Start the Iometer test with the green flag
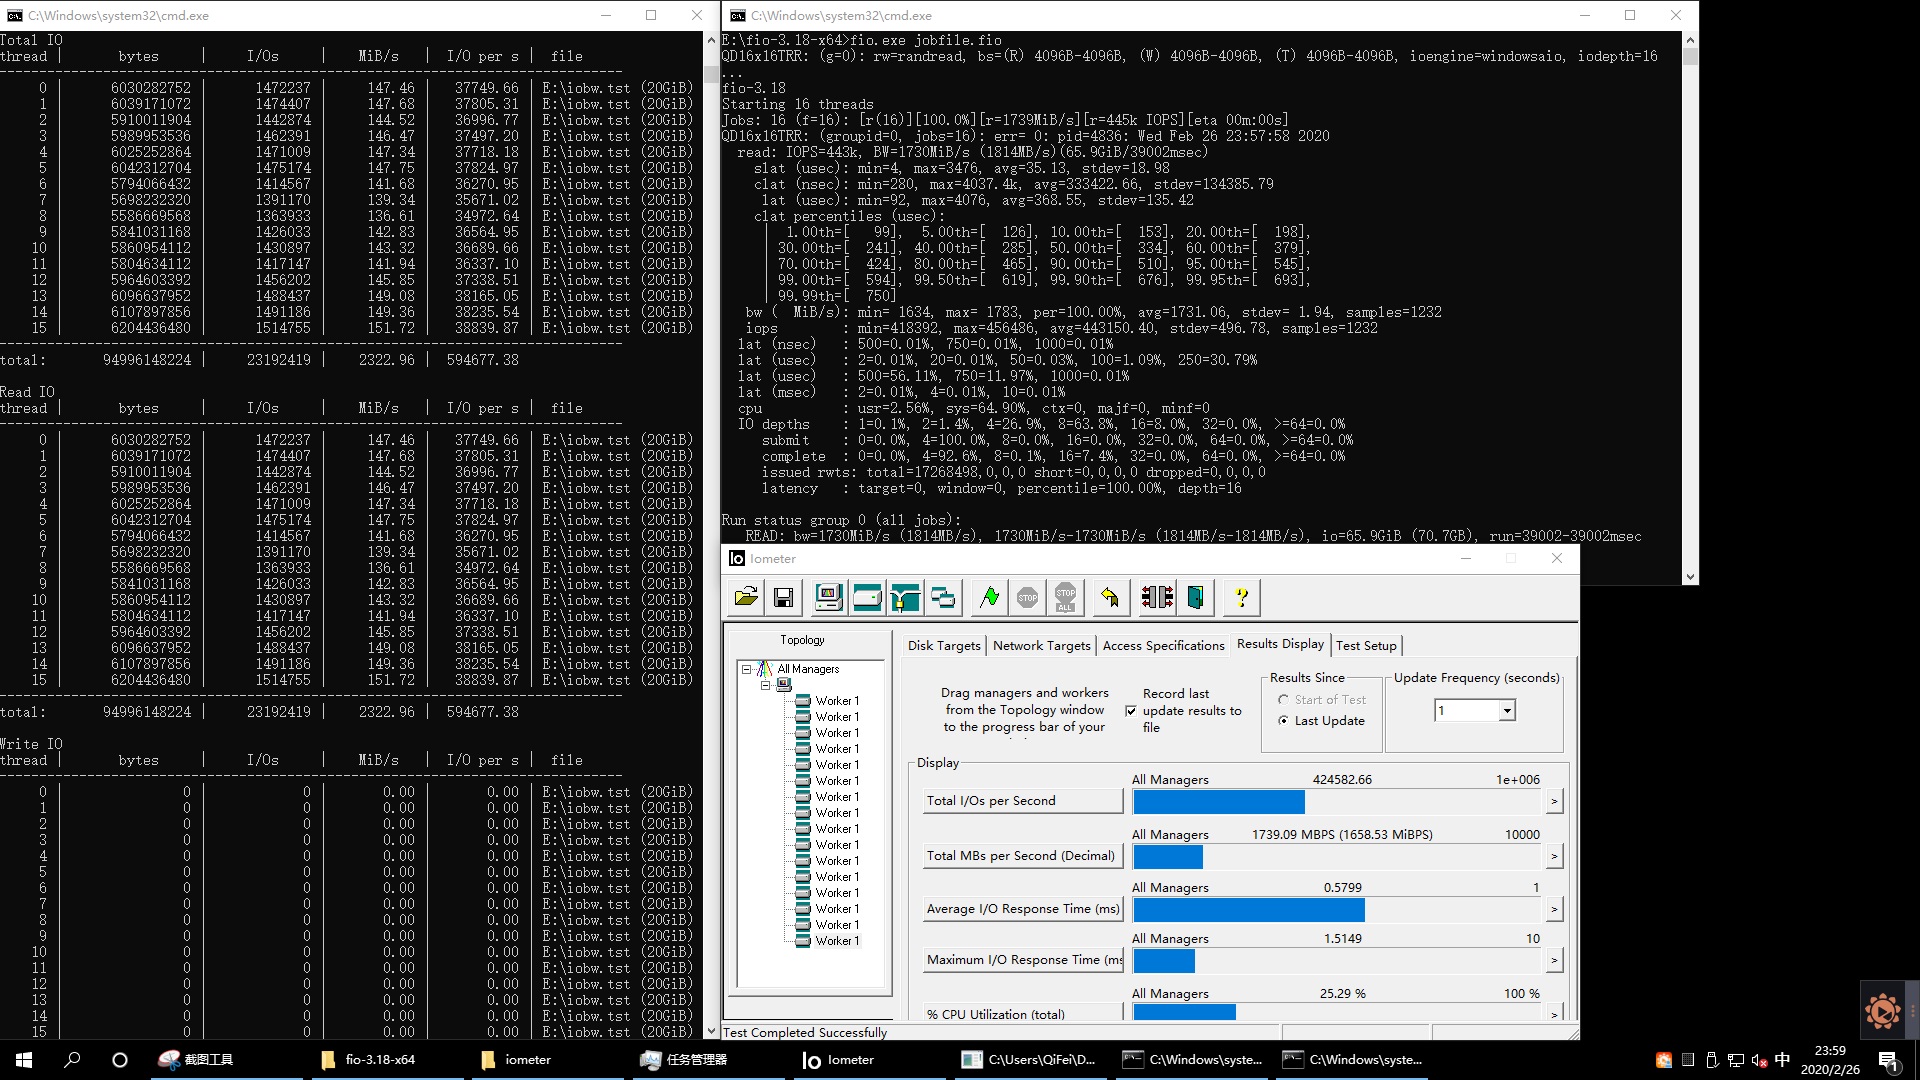The height and width of the screenshot is (1080, 1920). [988, 597]
